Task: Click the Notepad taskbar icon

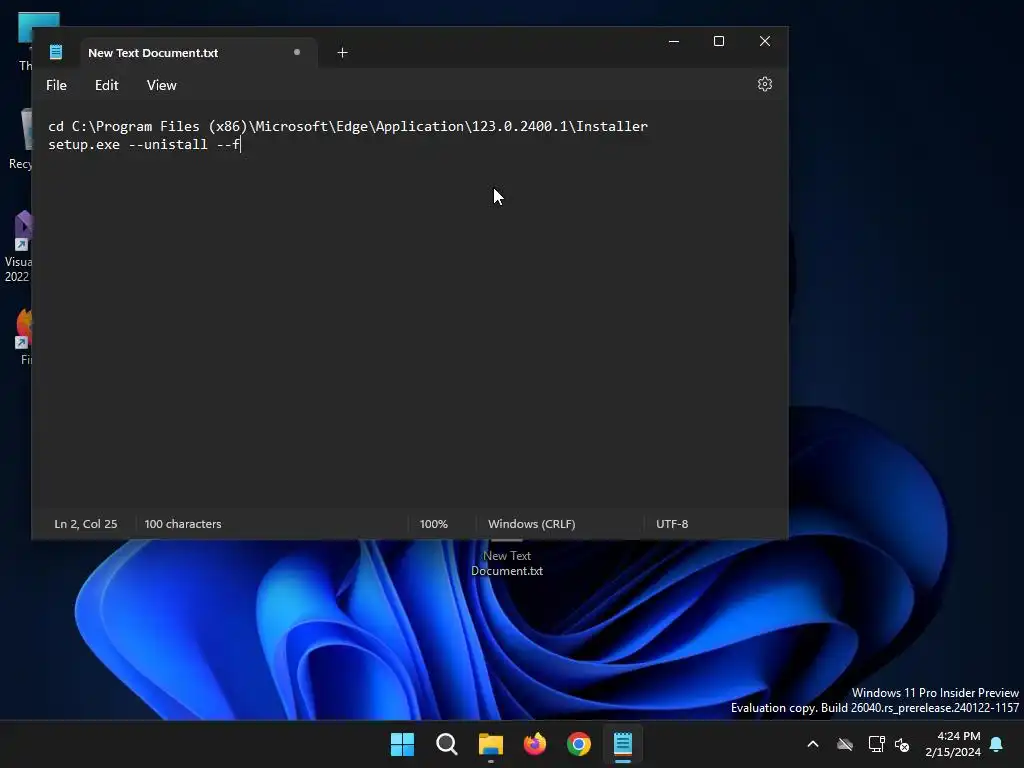Action: (x=622, y=744)
